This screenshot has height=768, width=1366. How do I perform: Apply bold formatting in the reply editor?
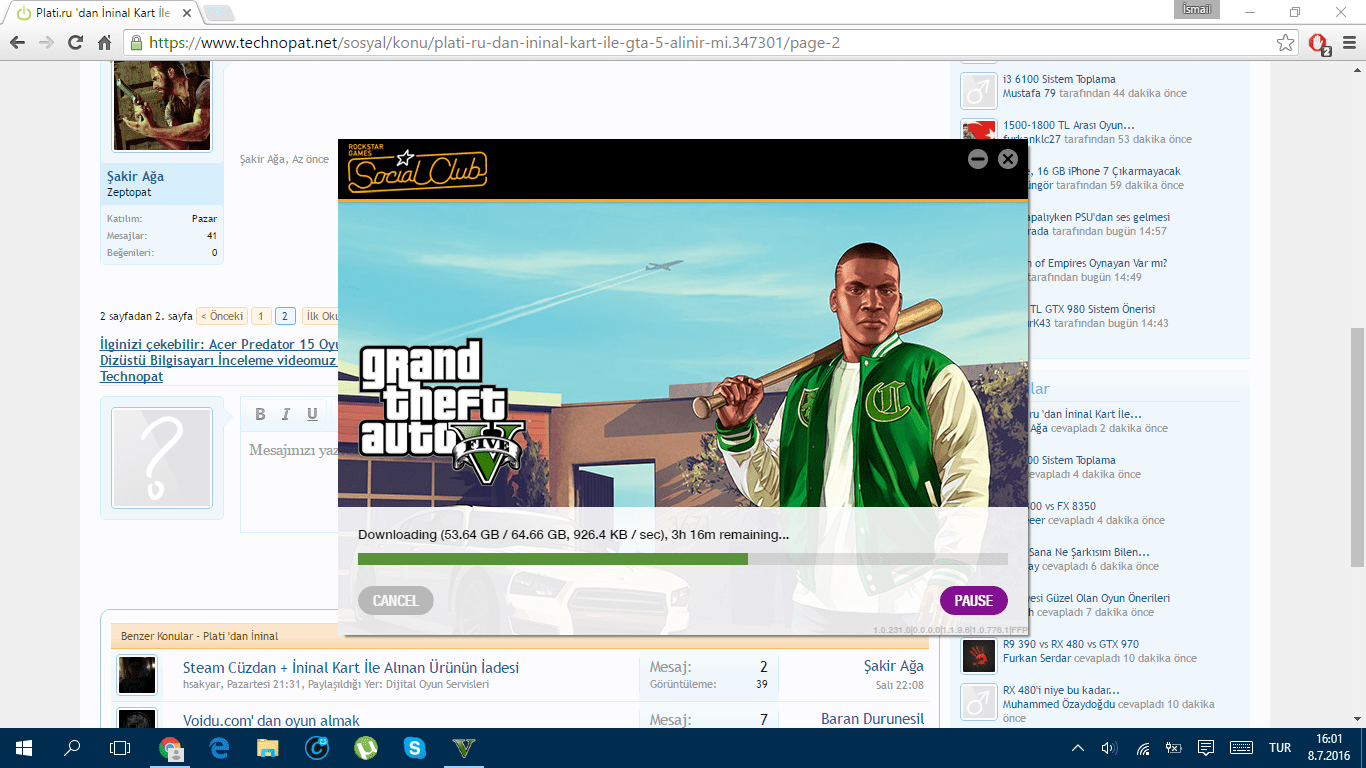click(260, 414)
